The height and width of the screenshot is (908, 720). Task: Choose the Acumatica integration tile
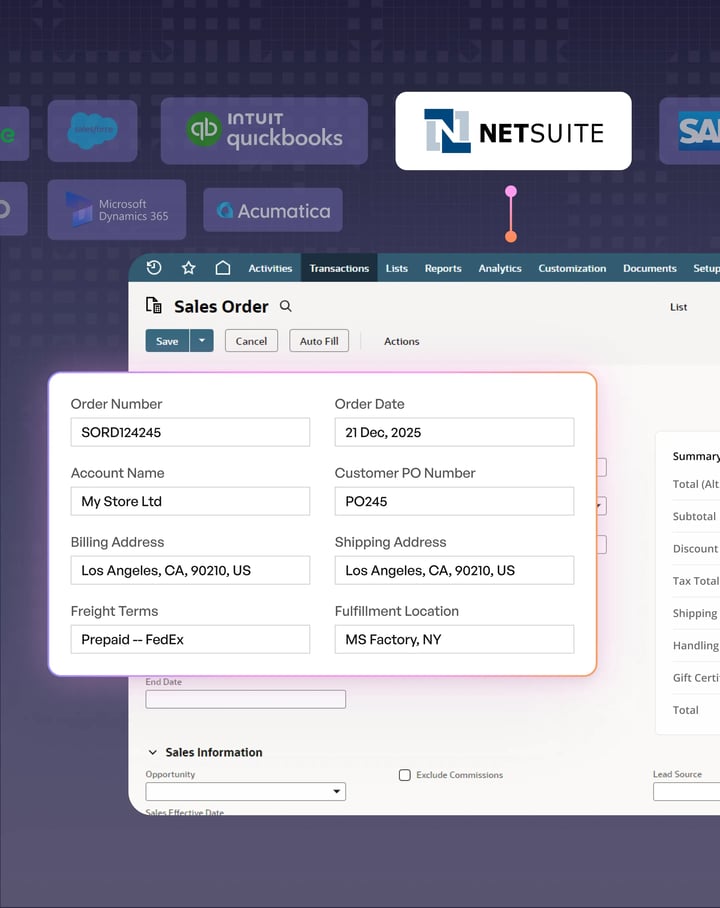click(273, 210)
